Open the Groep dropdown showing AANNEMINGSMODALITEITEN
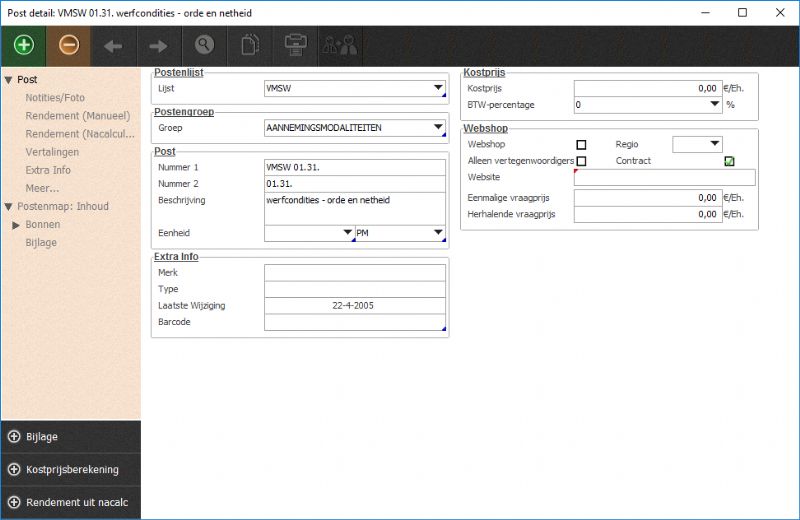The height and width of the screenshot is (520, 800). 438,128
